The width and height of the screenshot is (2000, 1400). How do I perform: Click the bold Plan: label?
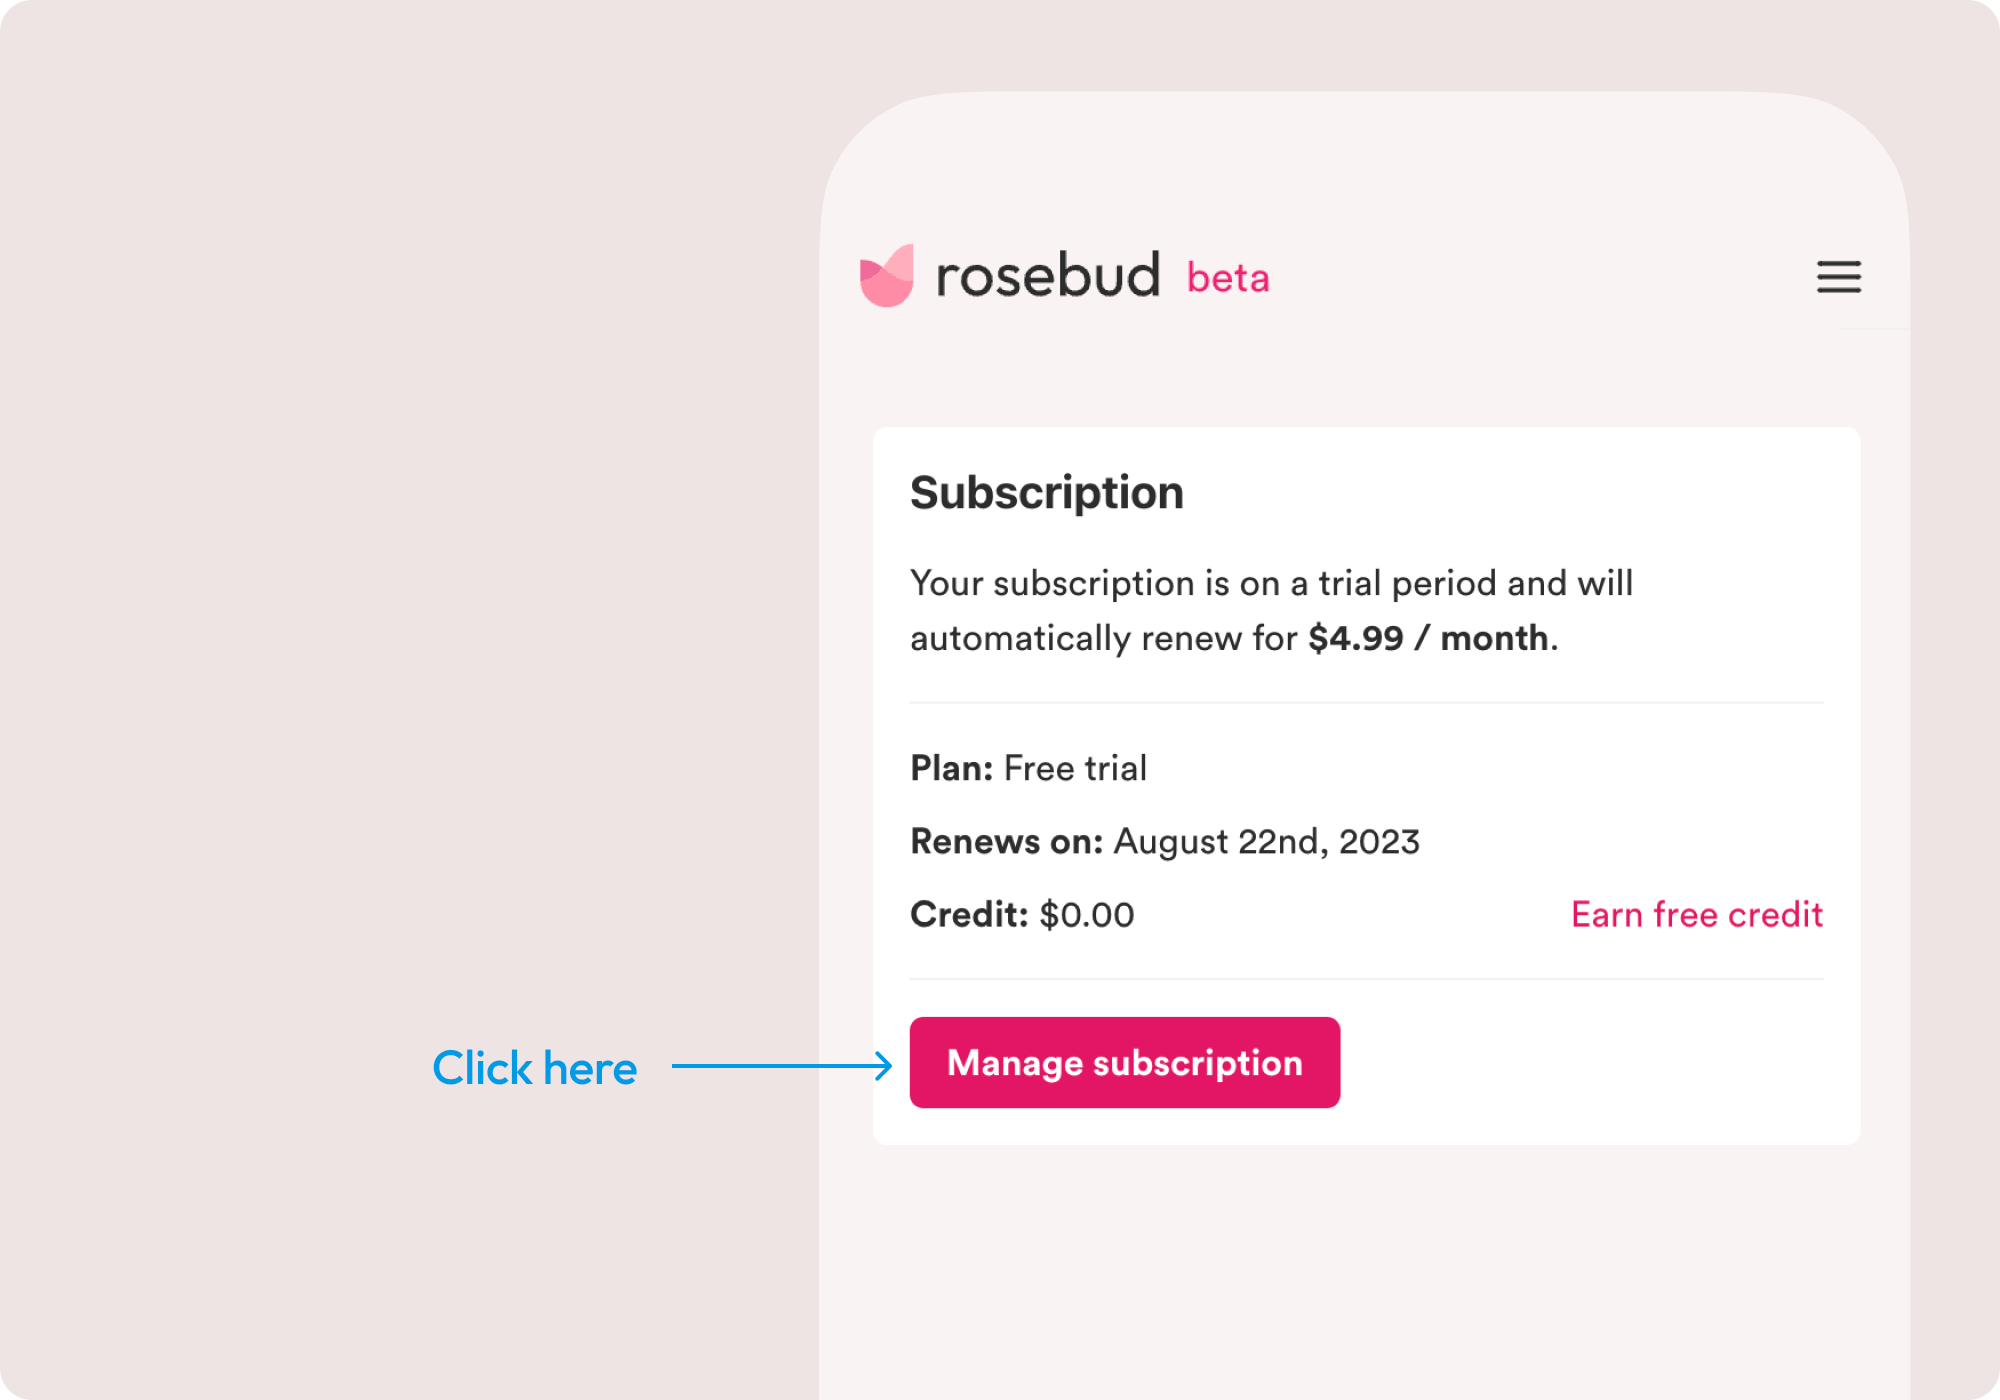(952, 768)
